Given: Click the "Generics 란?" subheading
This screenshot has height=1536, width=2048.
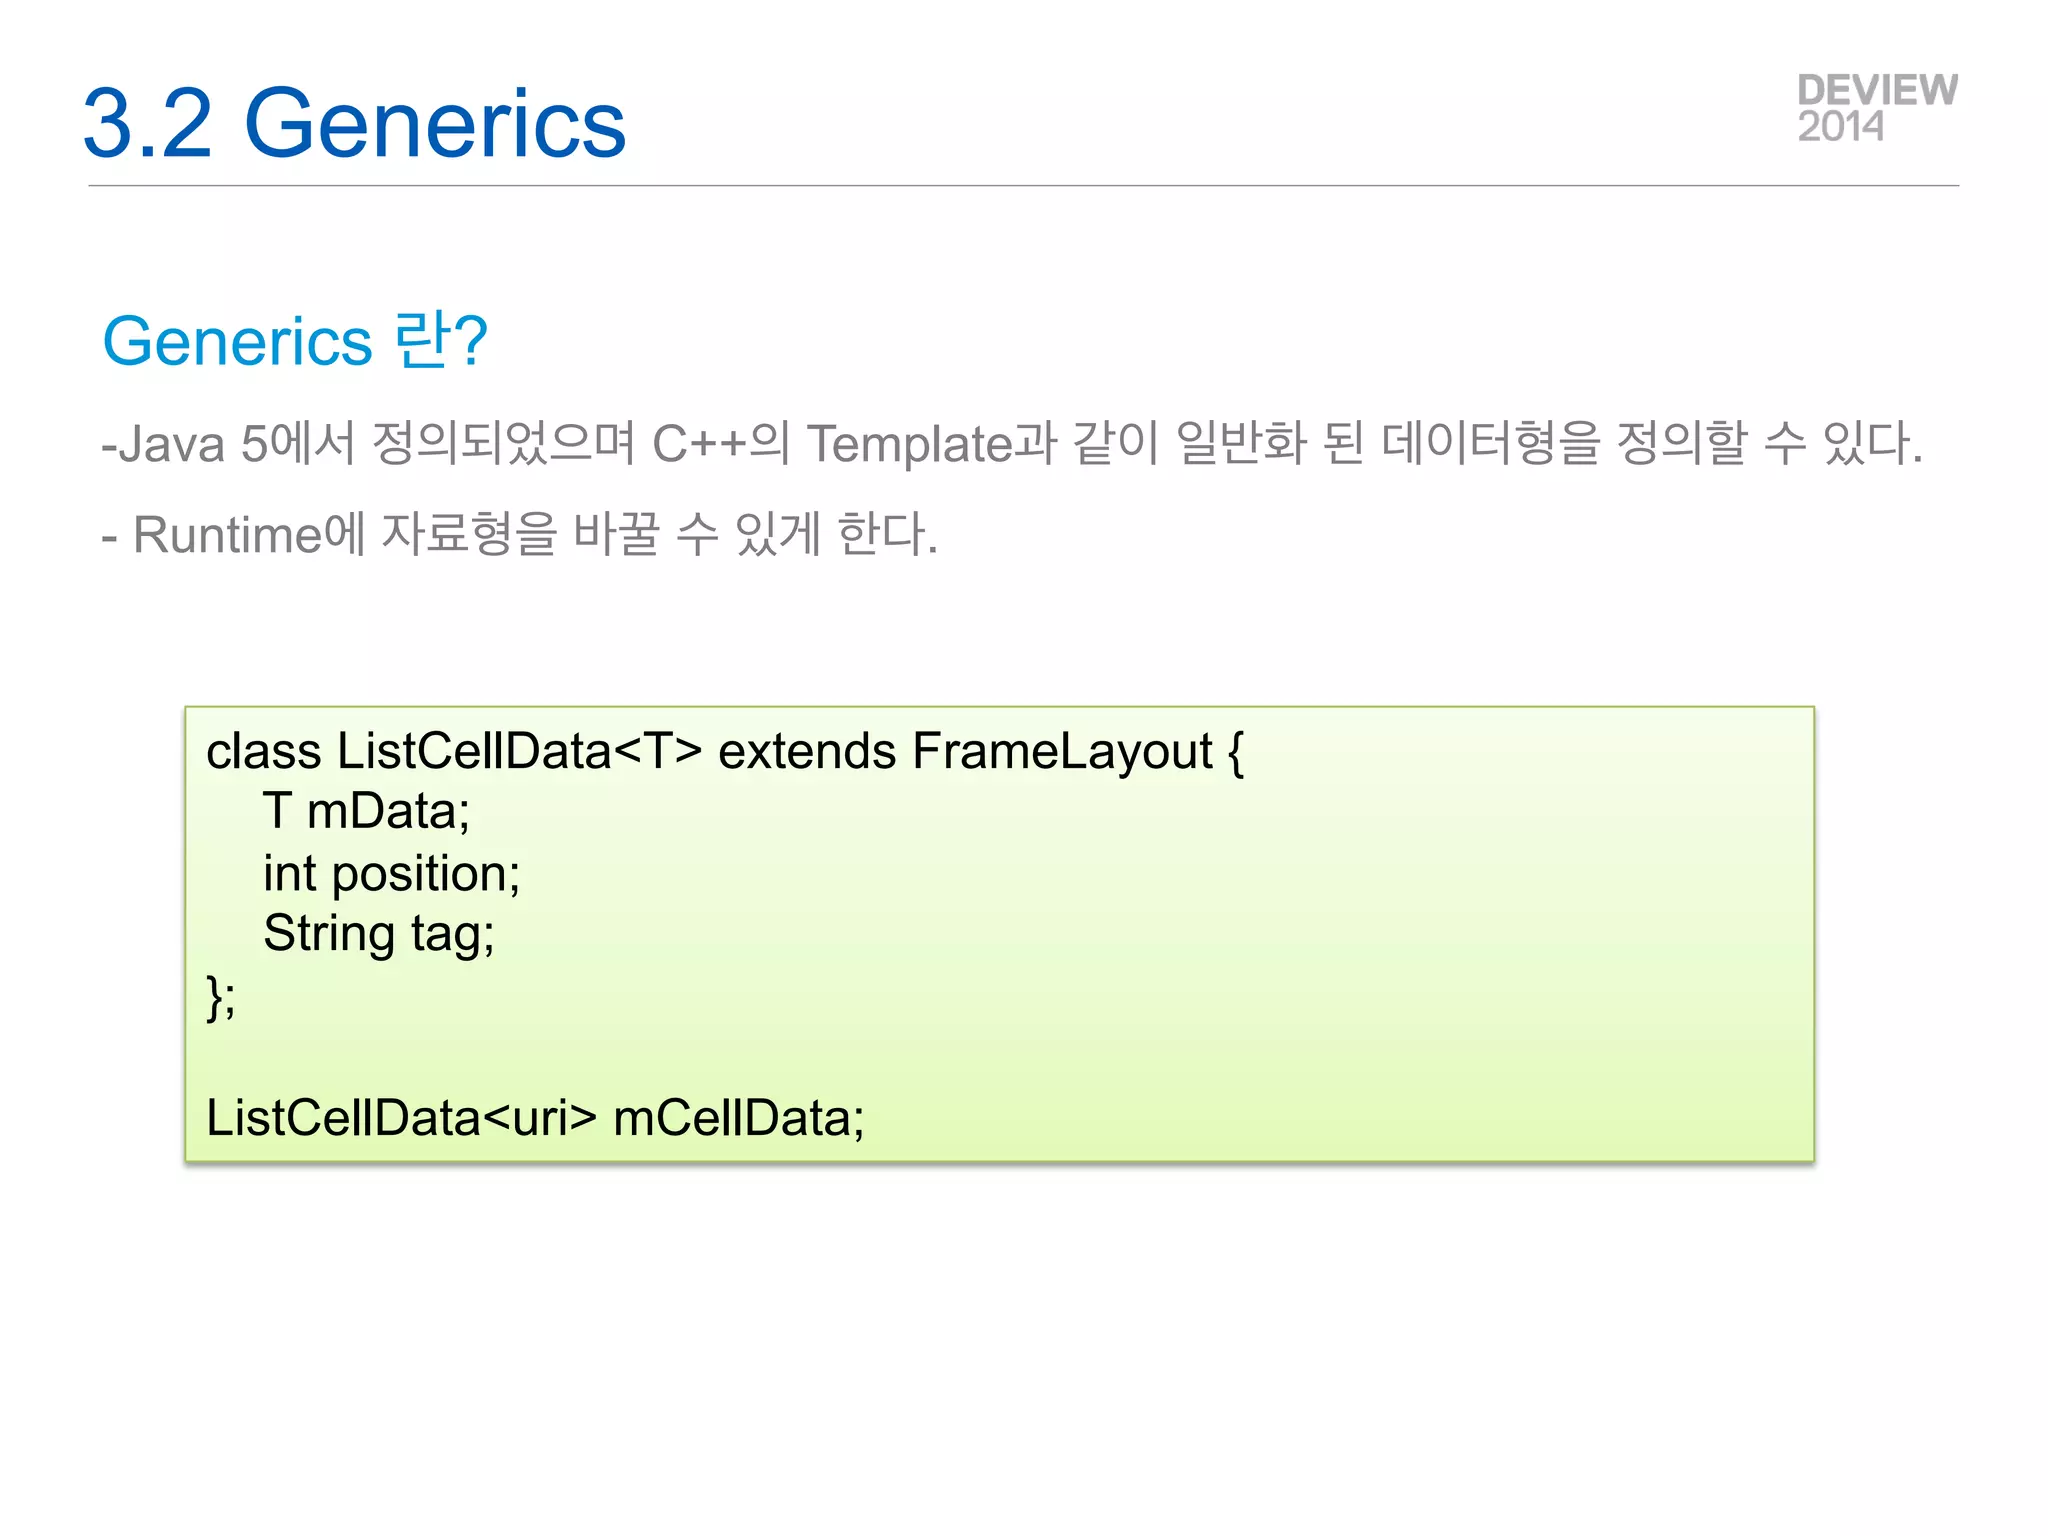Looking at the screenshot, I should pos(295,341).
